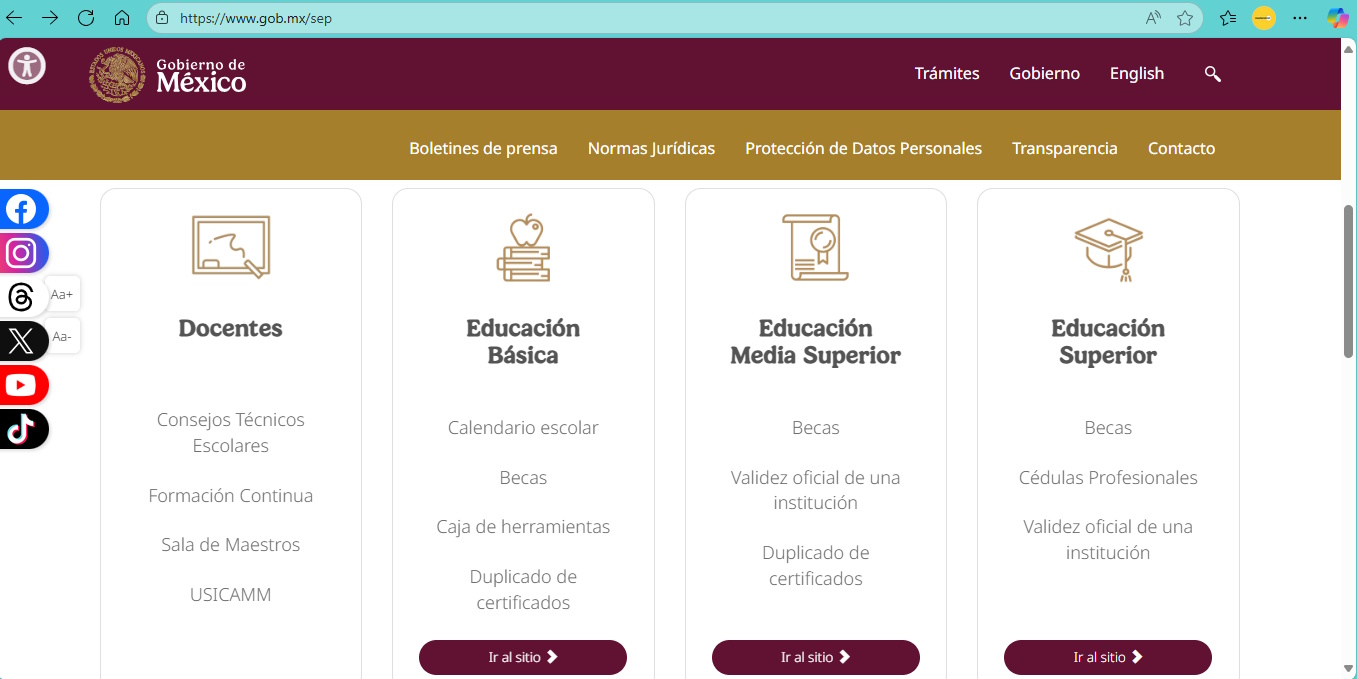Click the YouTube sidebar icon
The image size is (1357, 679).
(x=22, y=385)
